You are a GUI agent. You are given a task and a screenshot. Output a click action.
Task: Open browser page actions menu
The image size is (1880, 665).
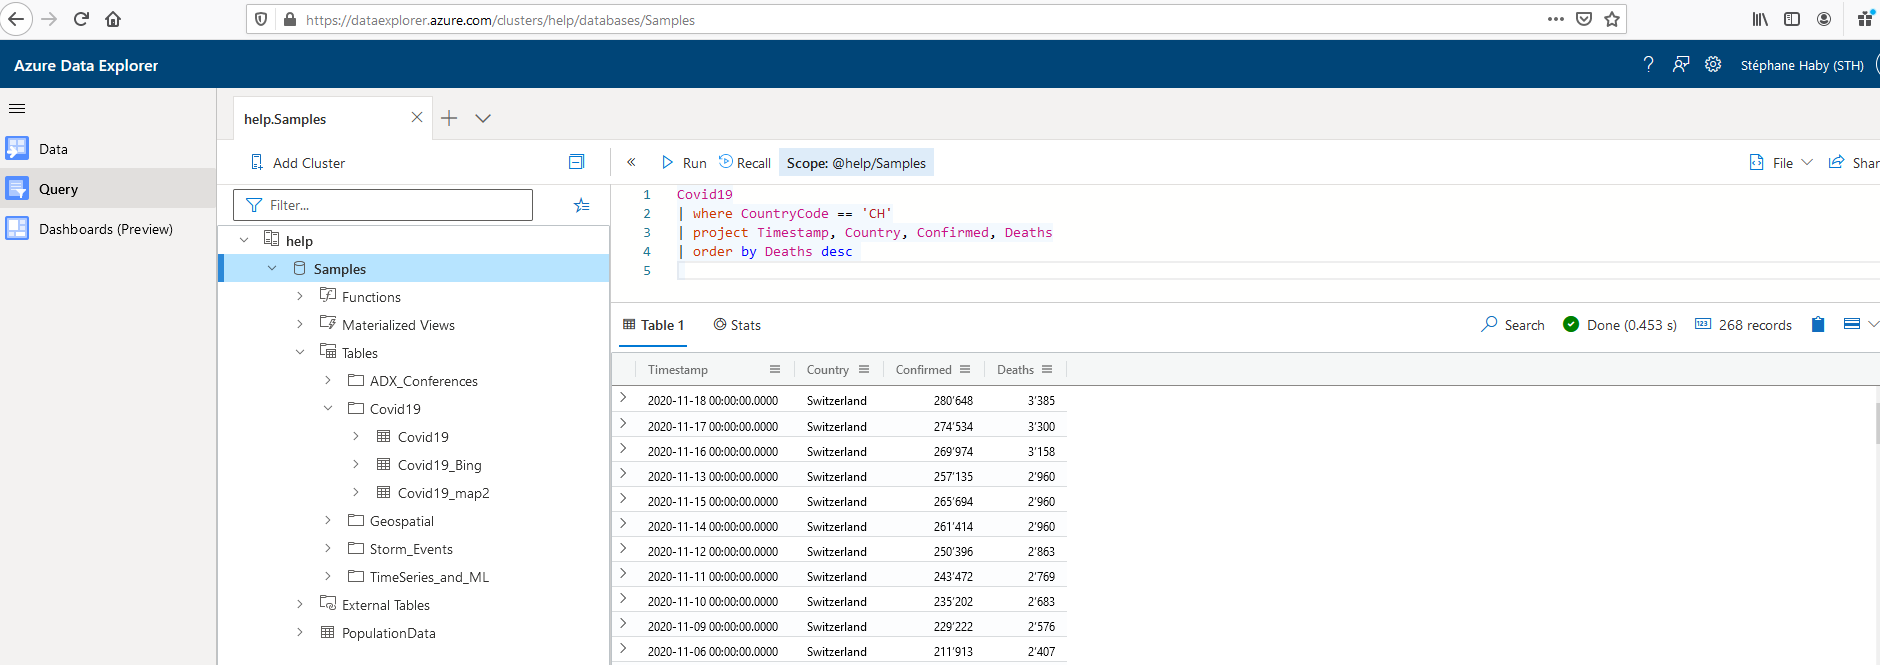point(1555,19)
